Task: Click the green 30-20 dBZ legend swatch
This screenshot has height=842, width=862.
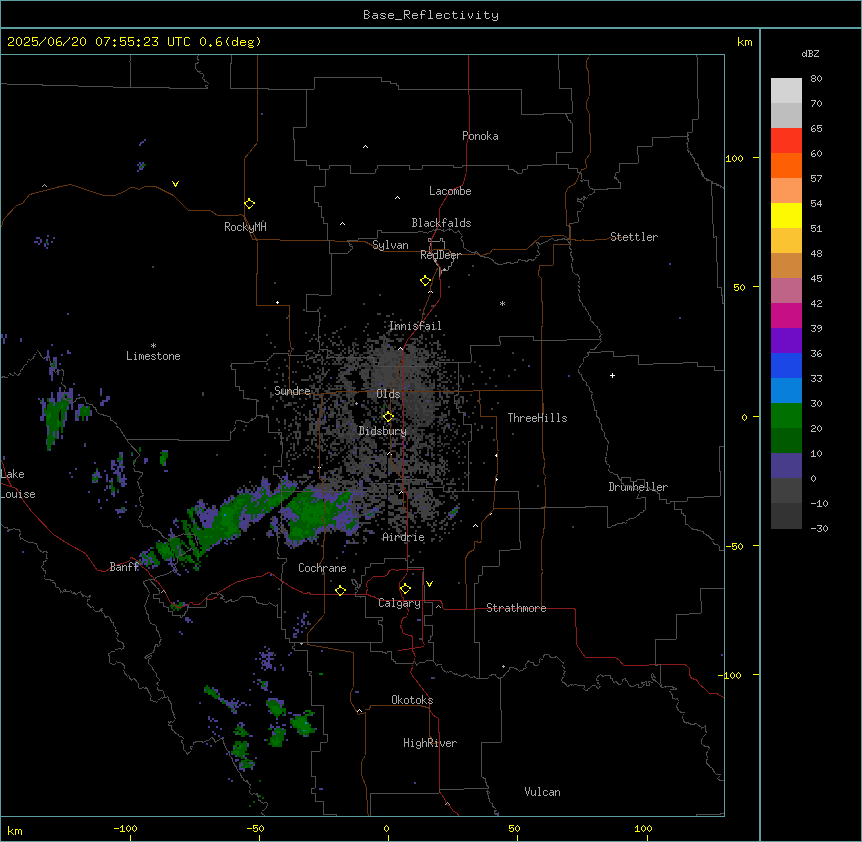Action: (x=786, y=416)
